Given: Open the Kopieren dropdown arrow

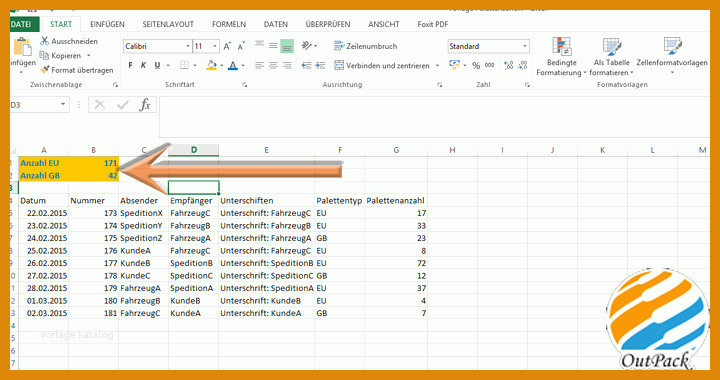Looking at the screenshot, I should 89,56.
